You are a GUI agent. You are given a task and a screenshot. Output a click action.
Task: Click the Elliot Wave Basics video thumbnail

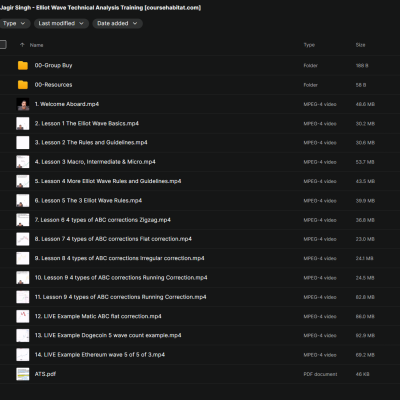[23, 123]
